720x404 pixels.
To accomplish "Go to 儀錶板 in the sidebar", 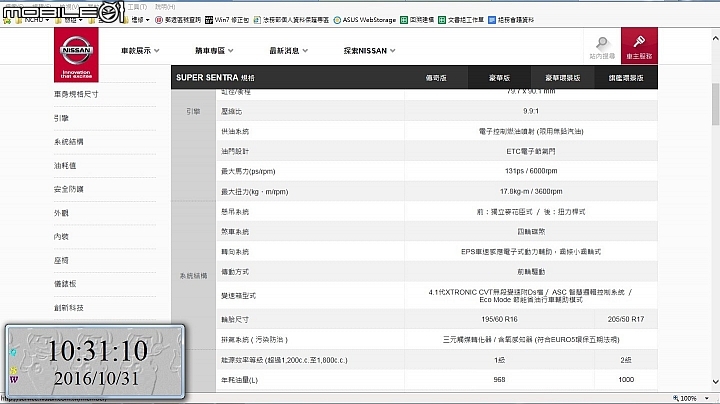I will 65,284.
